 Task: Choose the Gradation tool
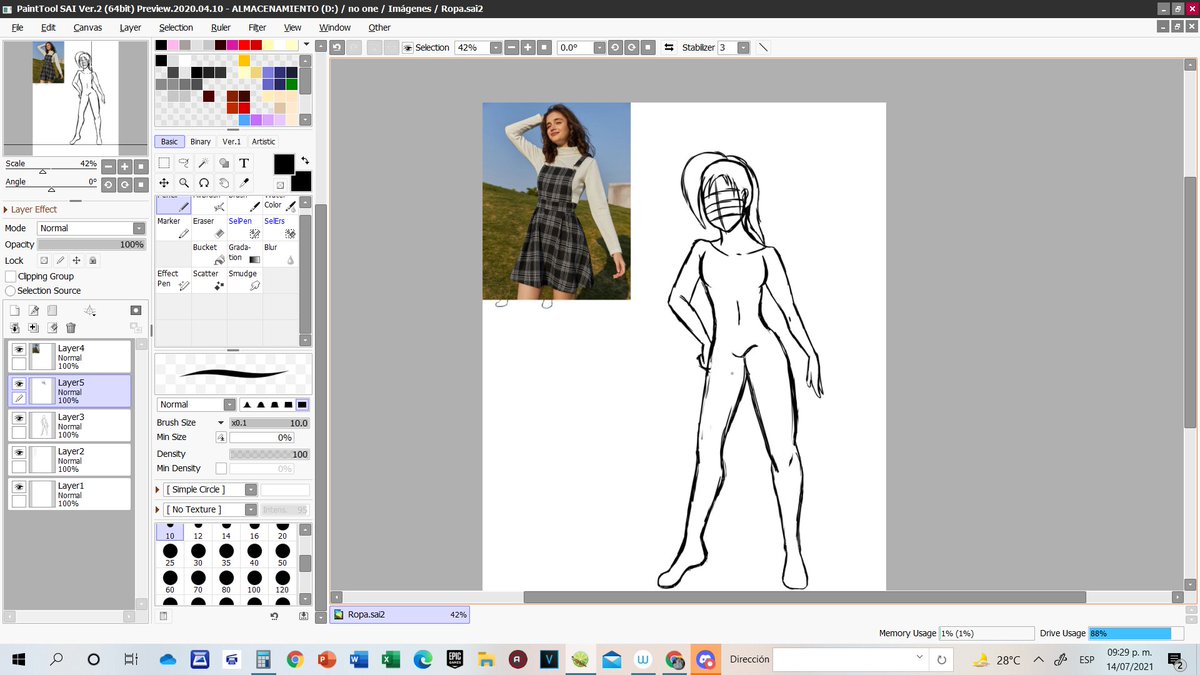click(x=245, y=254)
